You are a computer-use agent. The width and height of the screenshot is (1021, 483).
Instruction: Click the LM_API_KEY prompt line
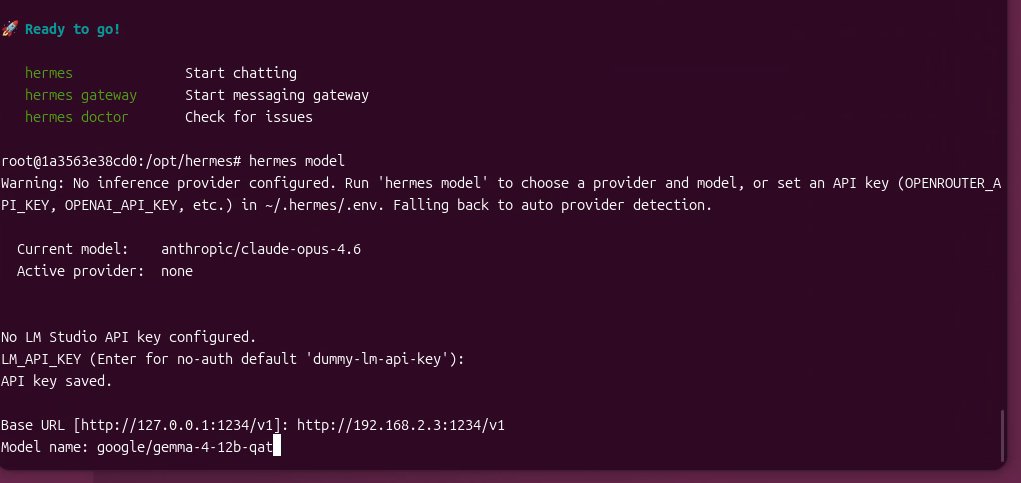232,359
